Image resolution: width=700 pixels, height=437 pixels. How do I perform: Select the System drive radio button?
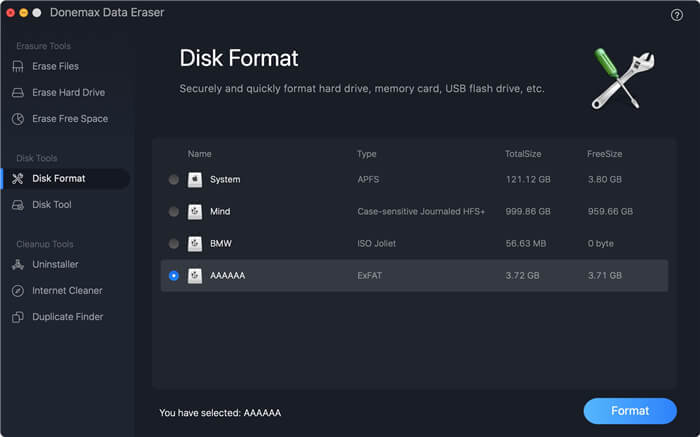pos(174,179)
